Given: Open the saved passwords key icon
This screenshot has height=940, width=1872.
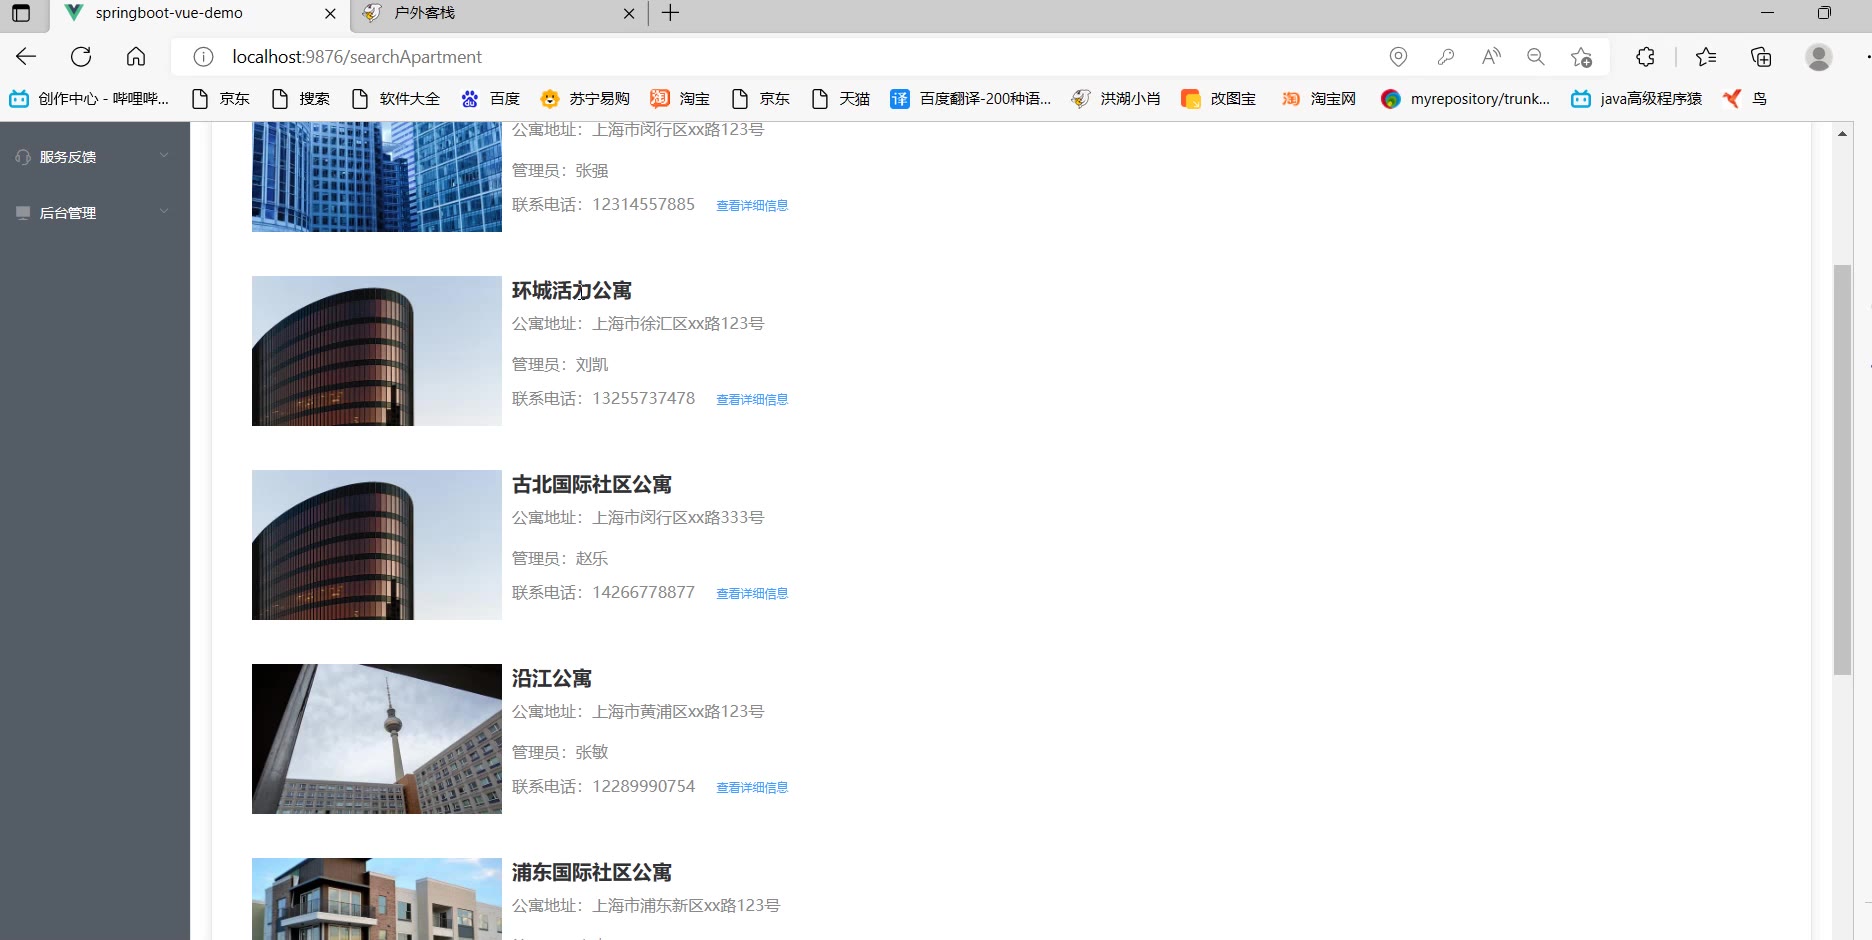Looking at the screenshot, I should tap(1445, 57).
